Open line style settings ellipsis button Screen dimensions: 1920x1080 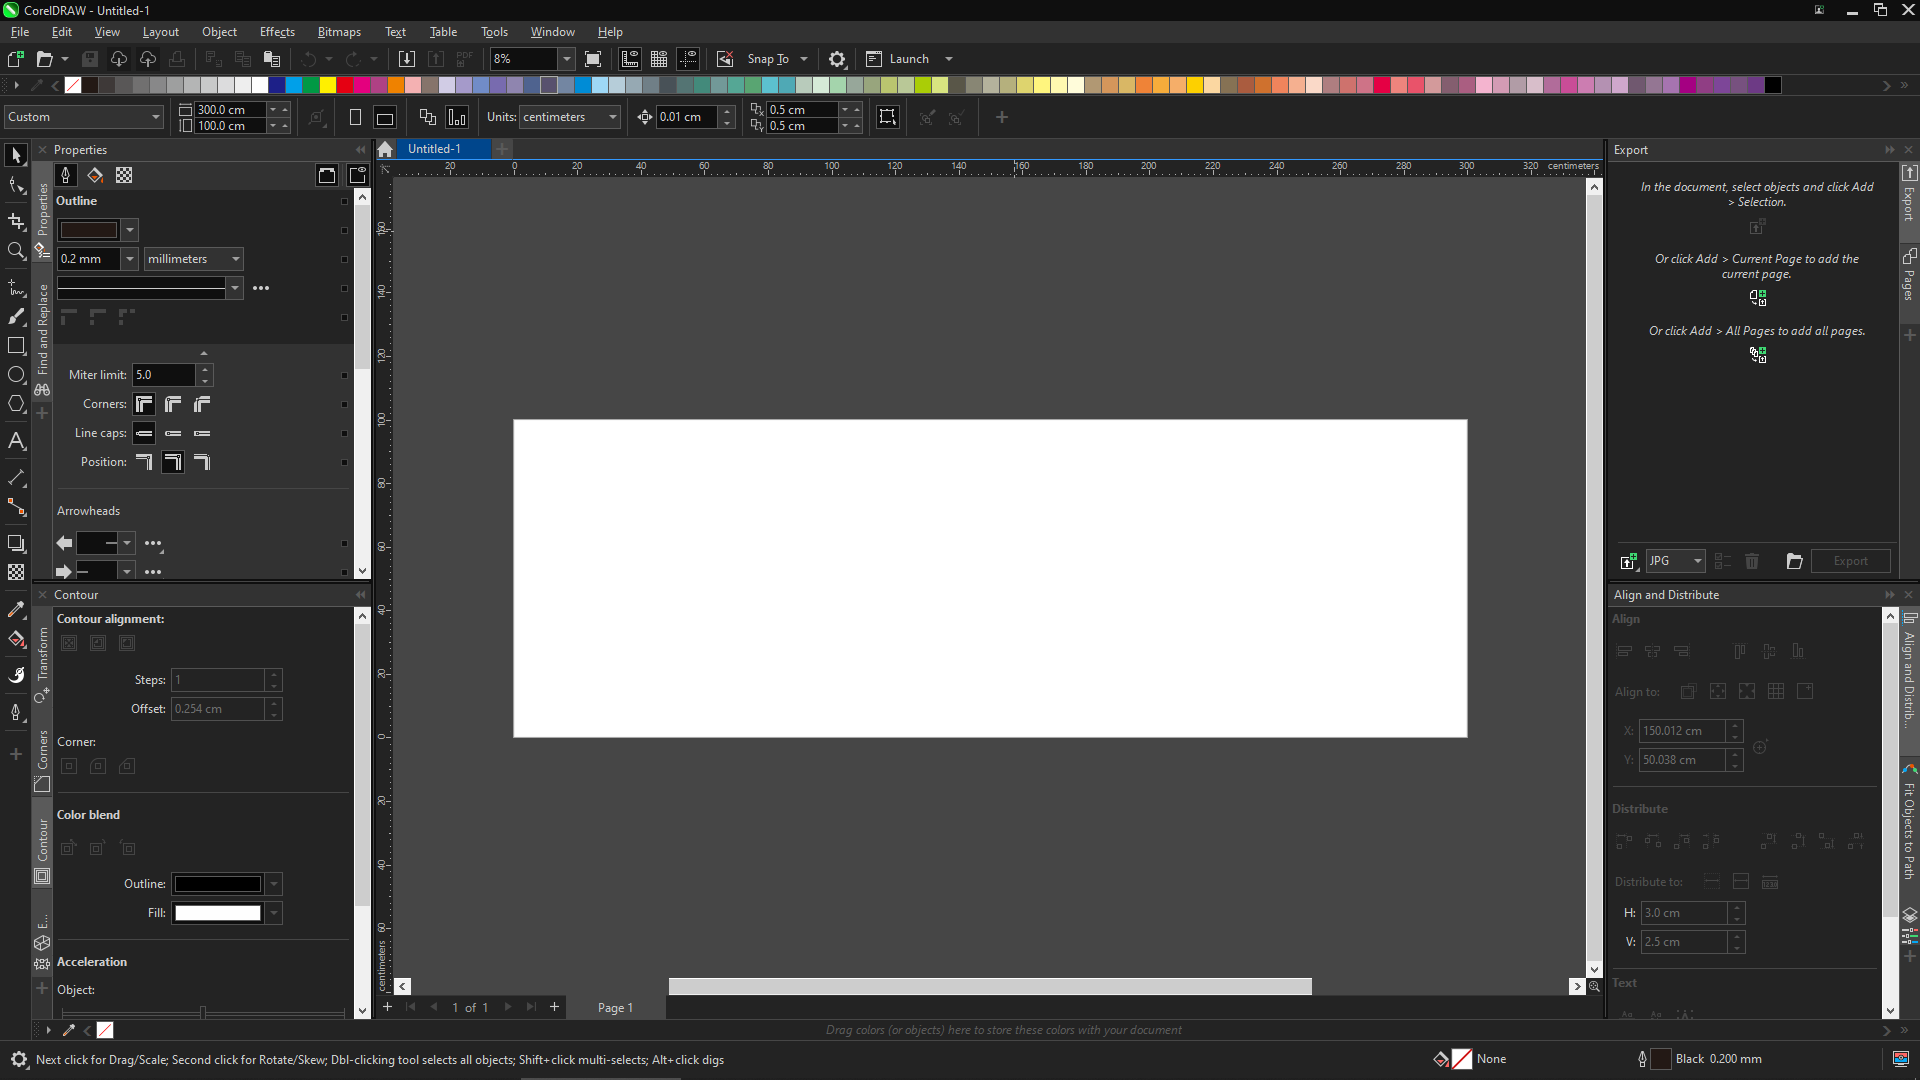click(x=261, y=288)
